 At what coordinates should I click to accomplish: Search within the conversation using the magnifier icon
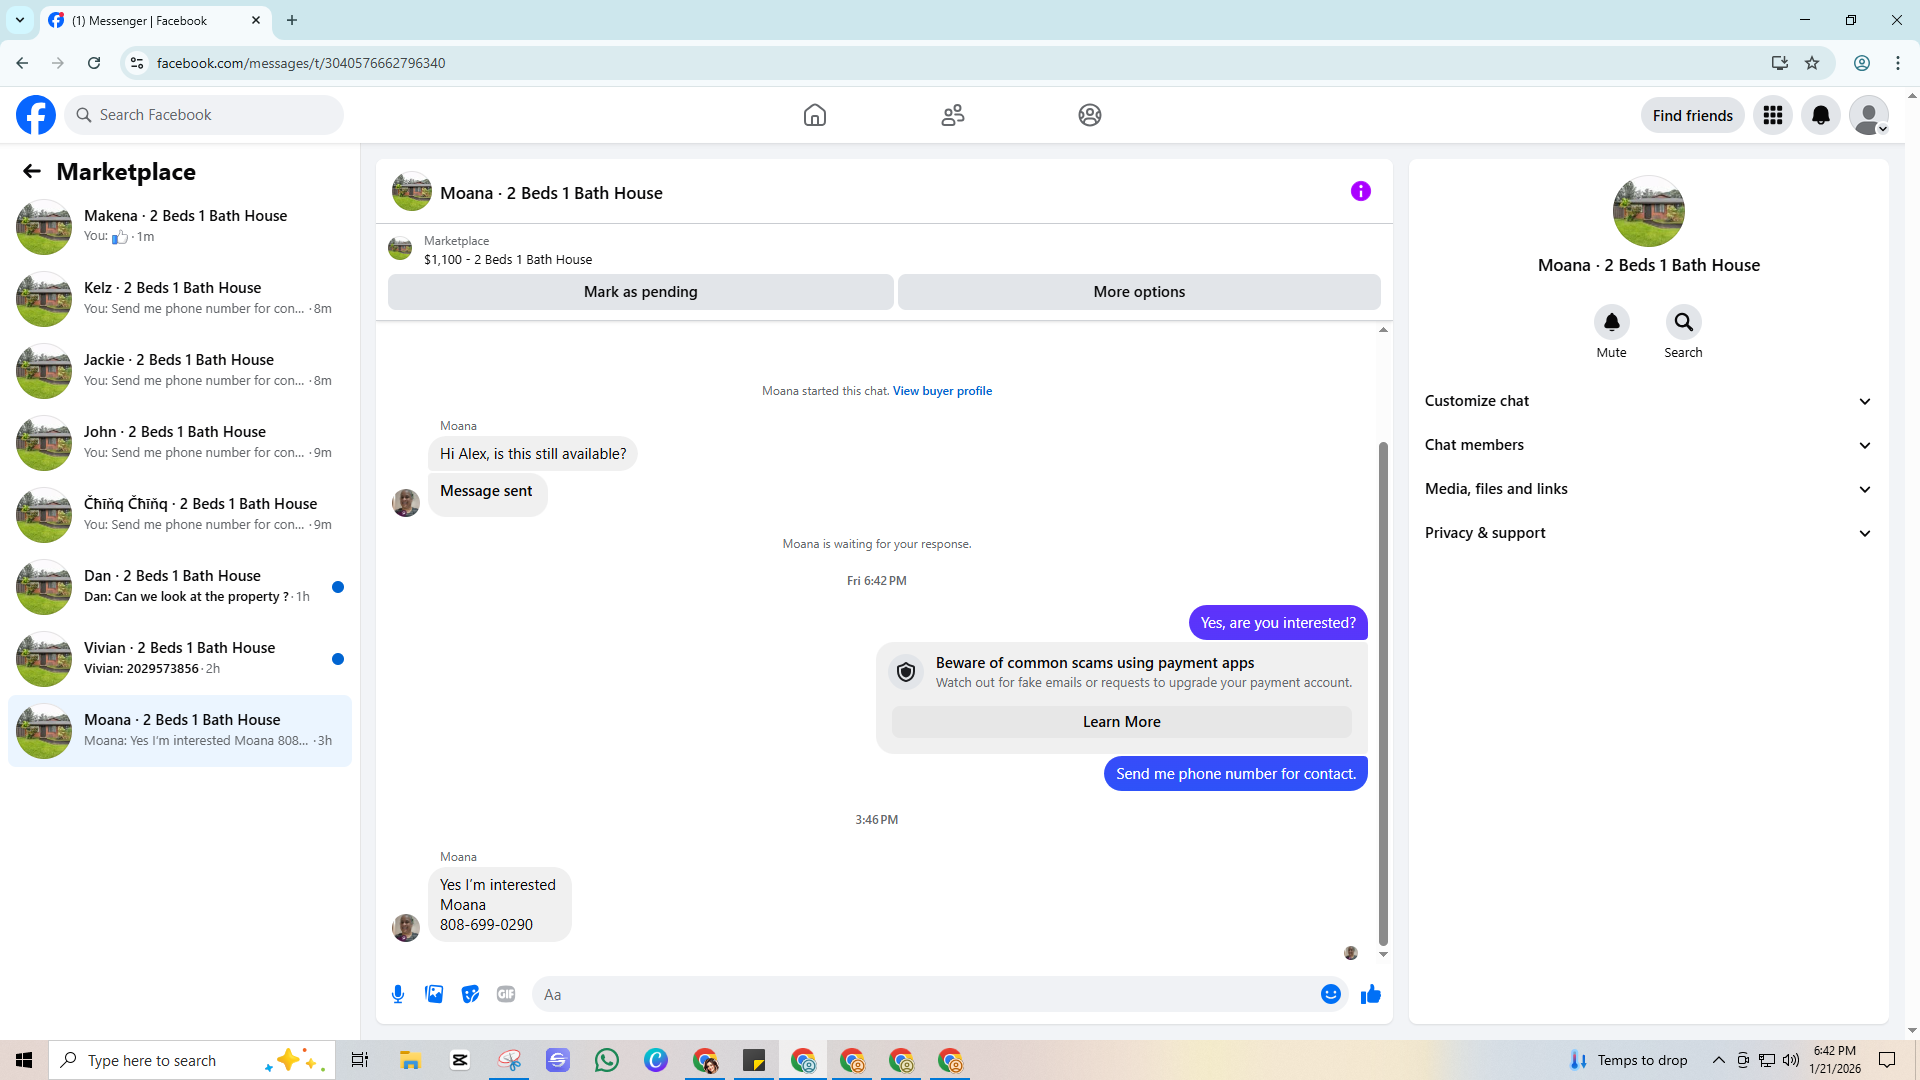pyautogui.click(x=1683, y=322)
